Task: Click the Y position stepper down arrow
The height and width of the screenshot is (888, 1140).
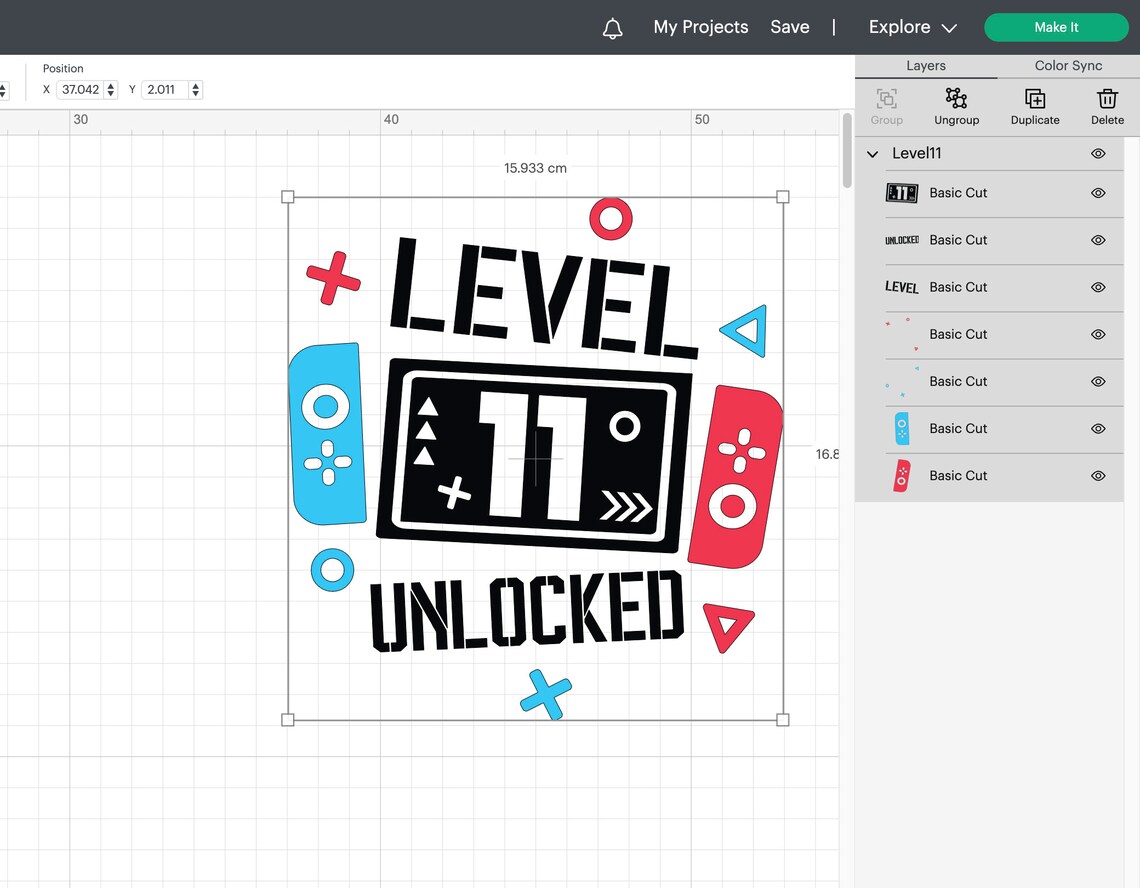Action: tap(196, 94)
